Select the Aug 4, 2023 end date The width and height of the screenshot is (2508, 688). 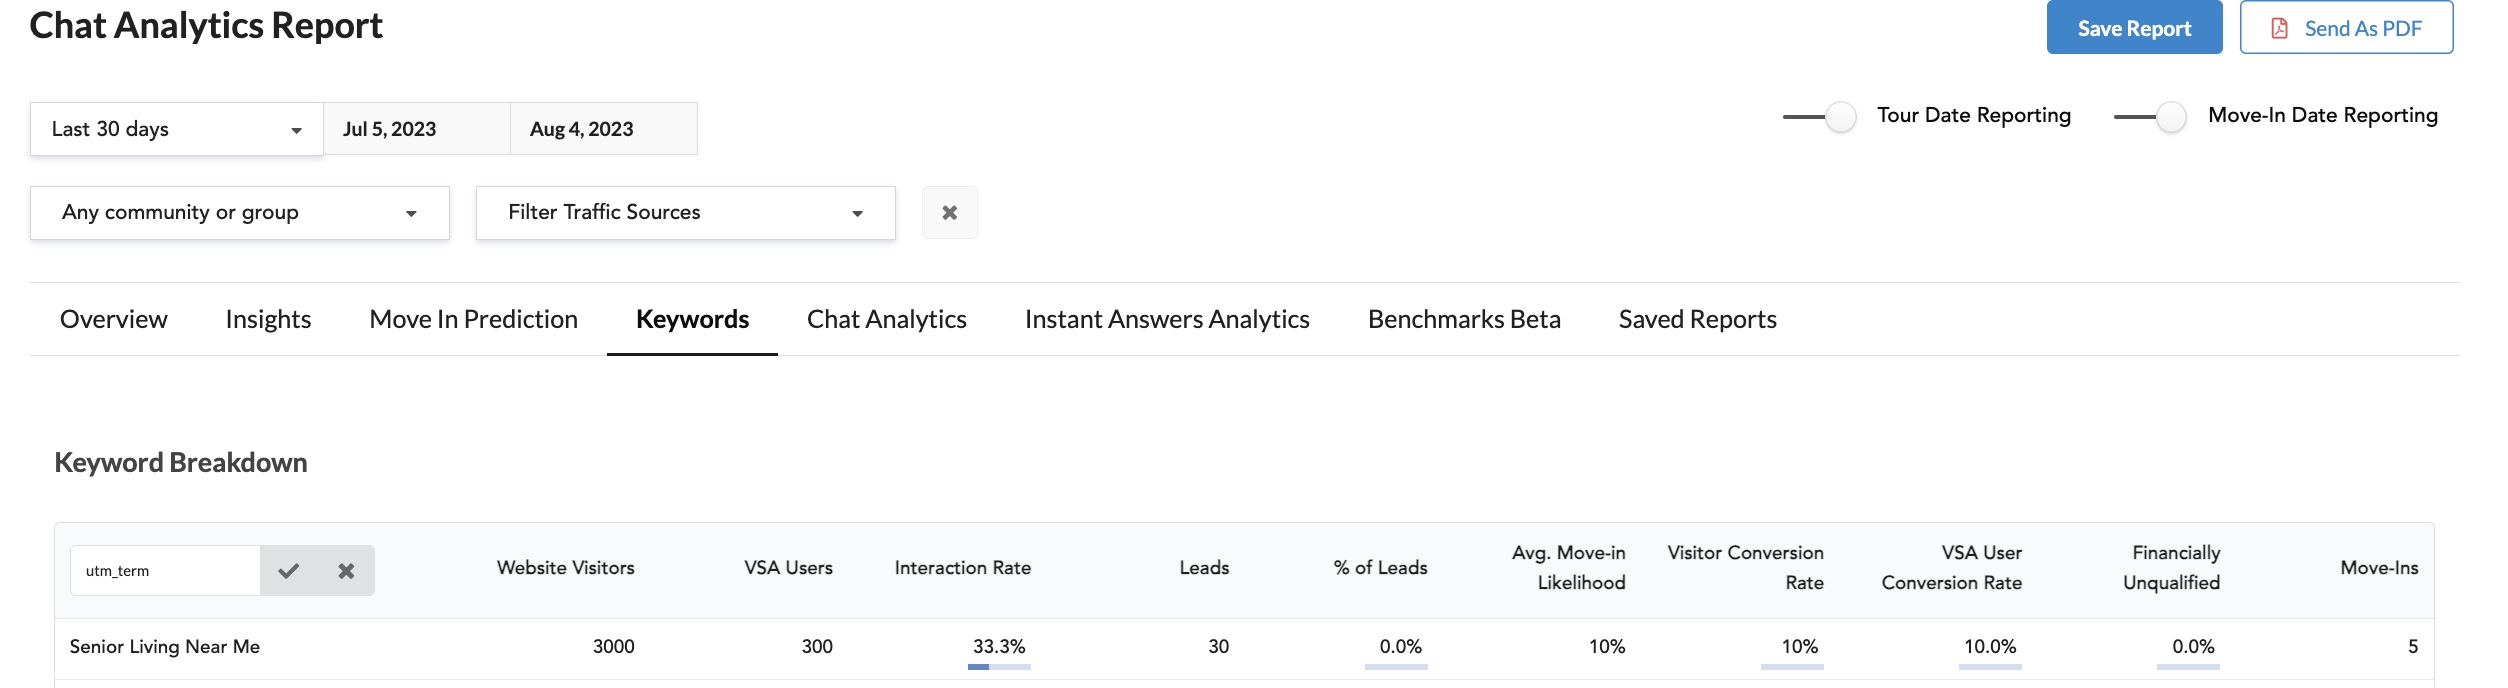tap(603, 129)
